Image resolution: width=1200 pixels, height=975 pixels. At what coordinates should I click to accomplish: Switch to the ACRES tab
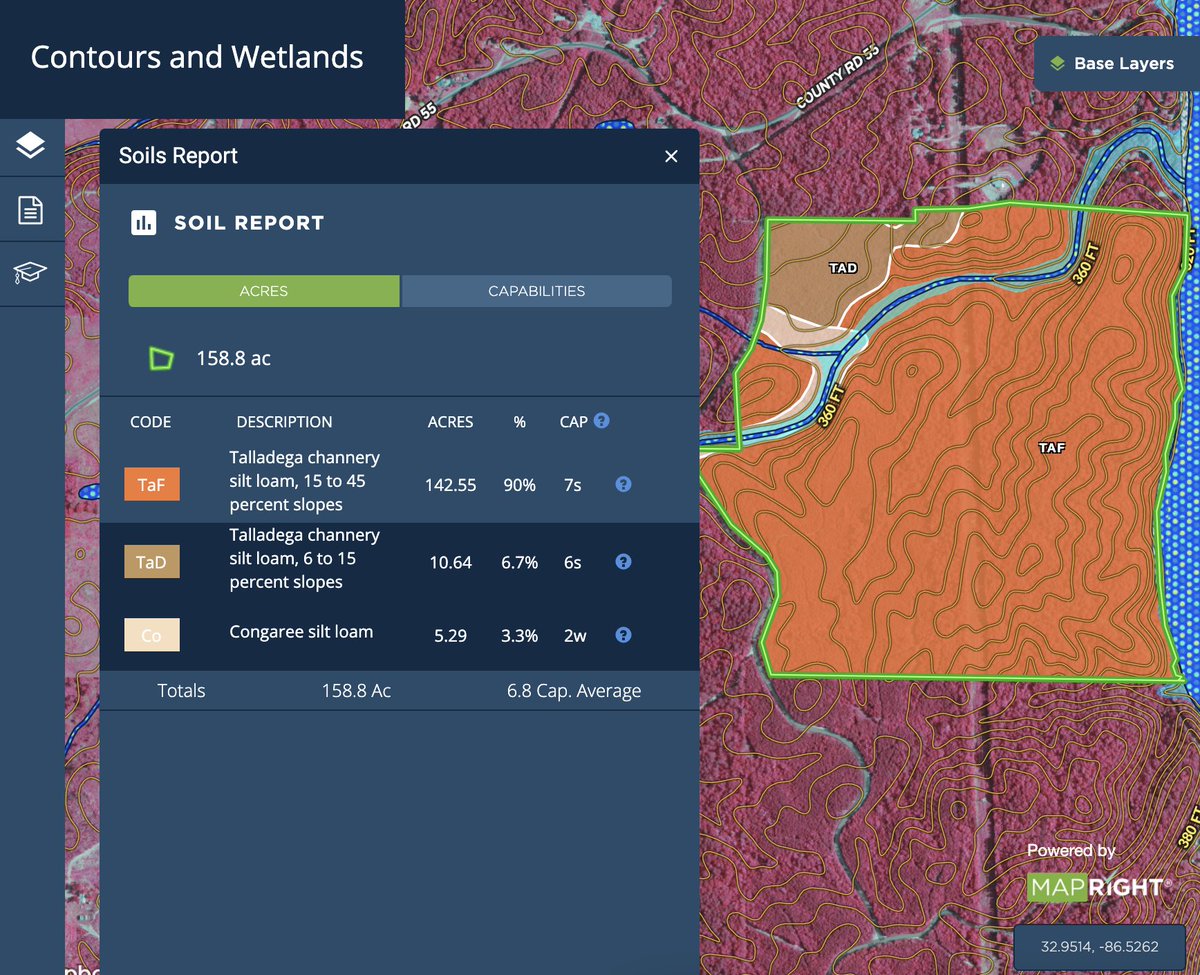click(x=264, y=291)
